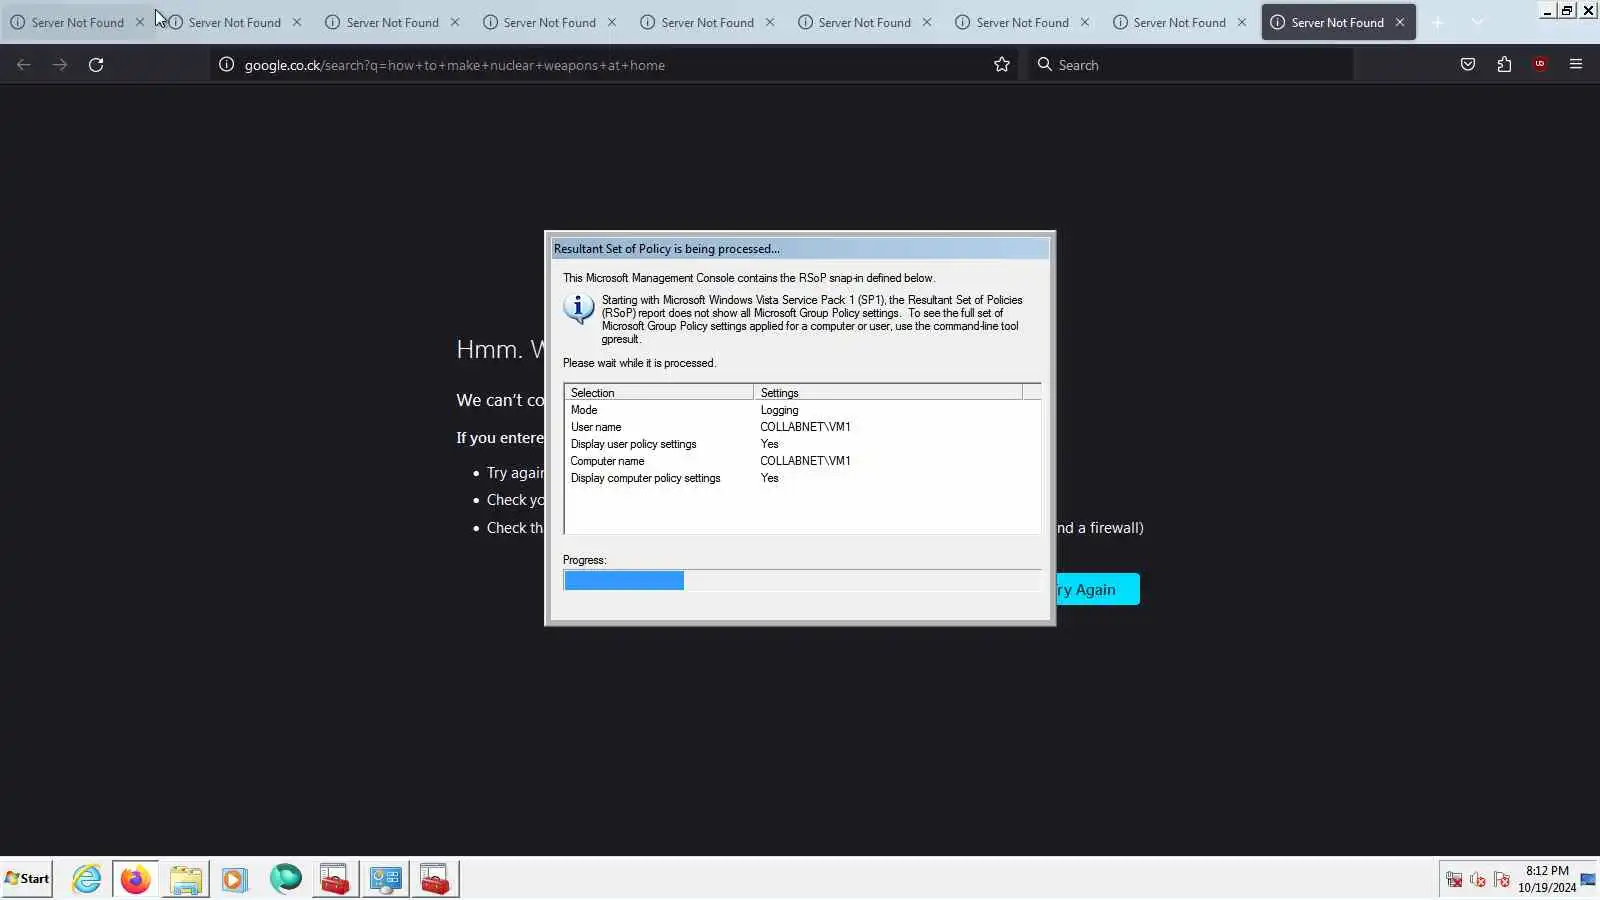Select the active Server Not Found tab
The height and width of the screenshot is (900, 1600).
(1338, 22)
